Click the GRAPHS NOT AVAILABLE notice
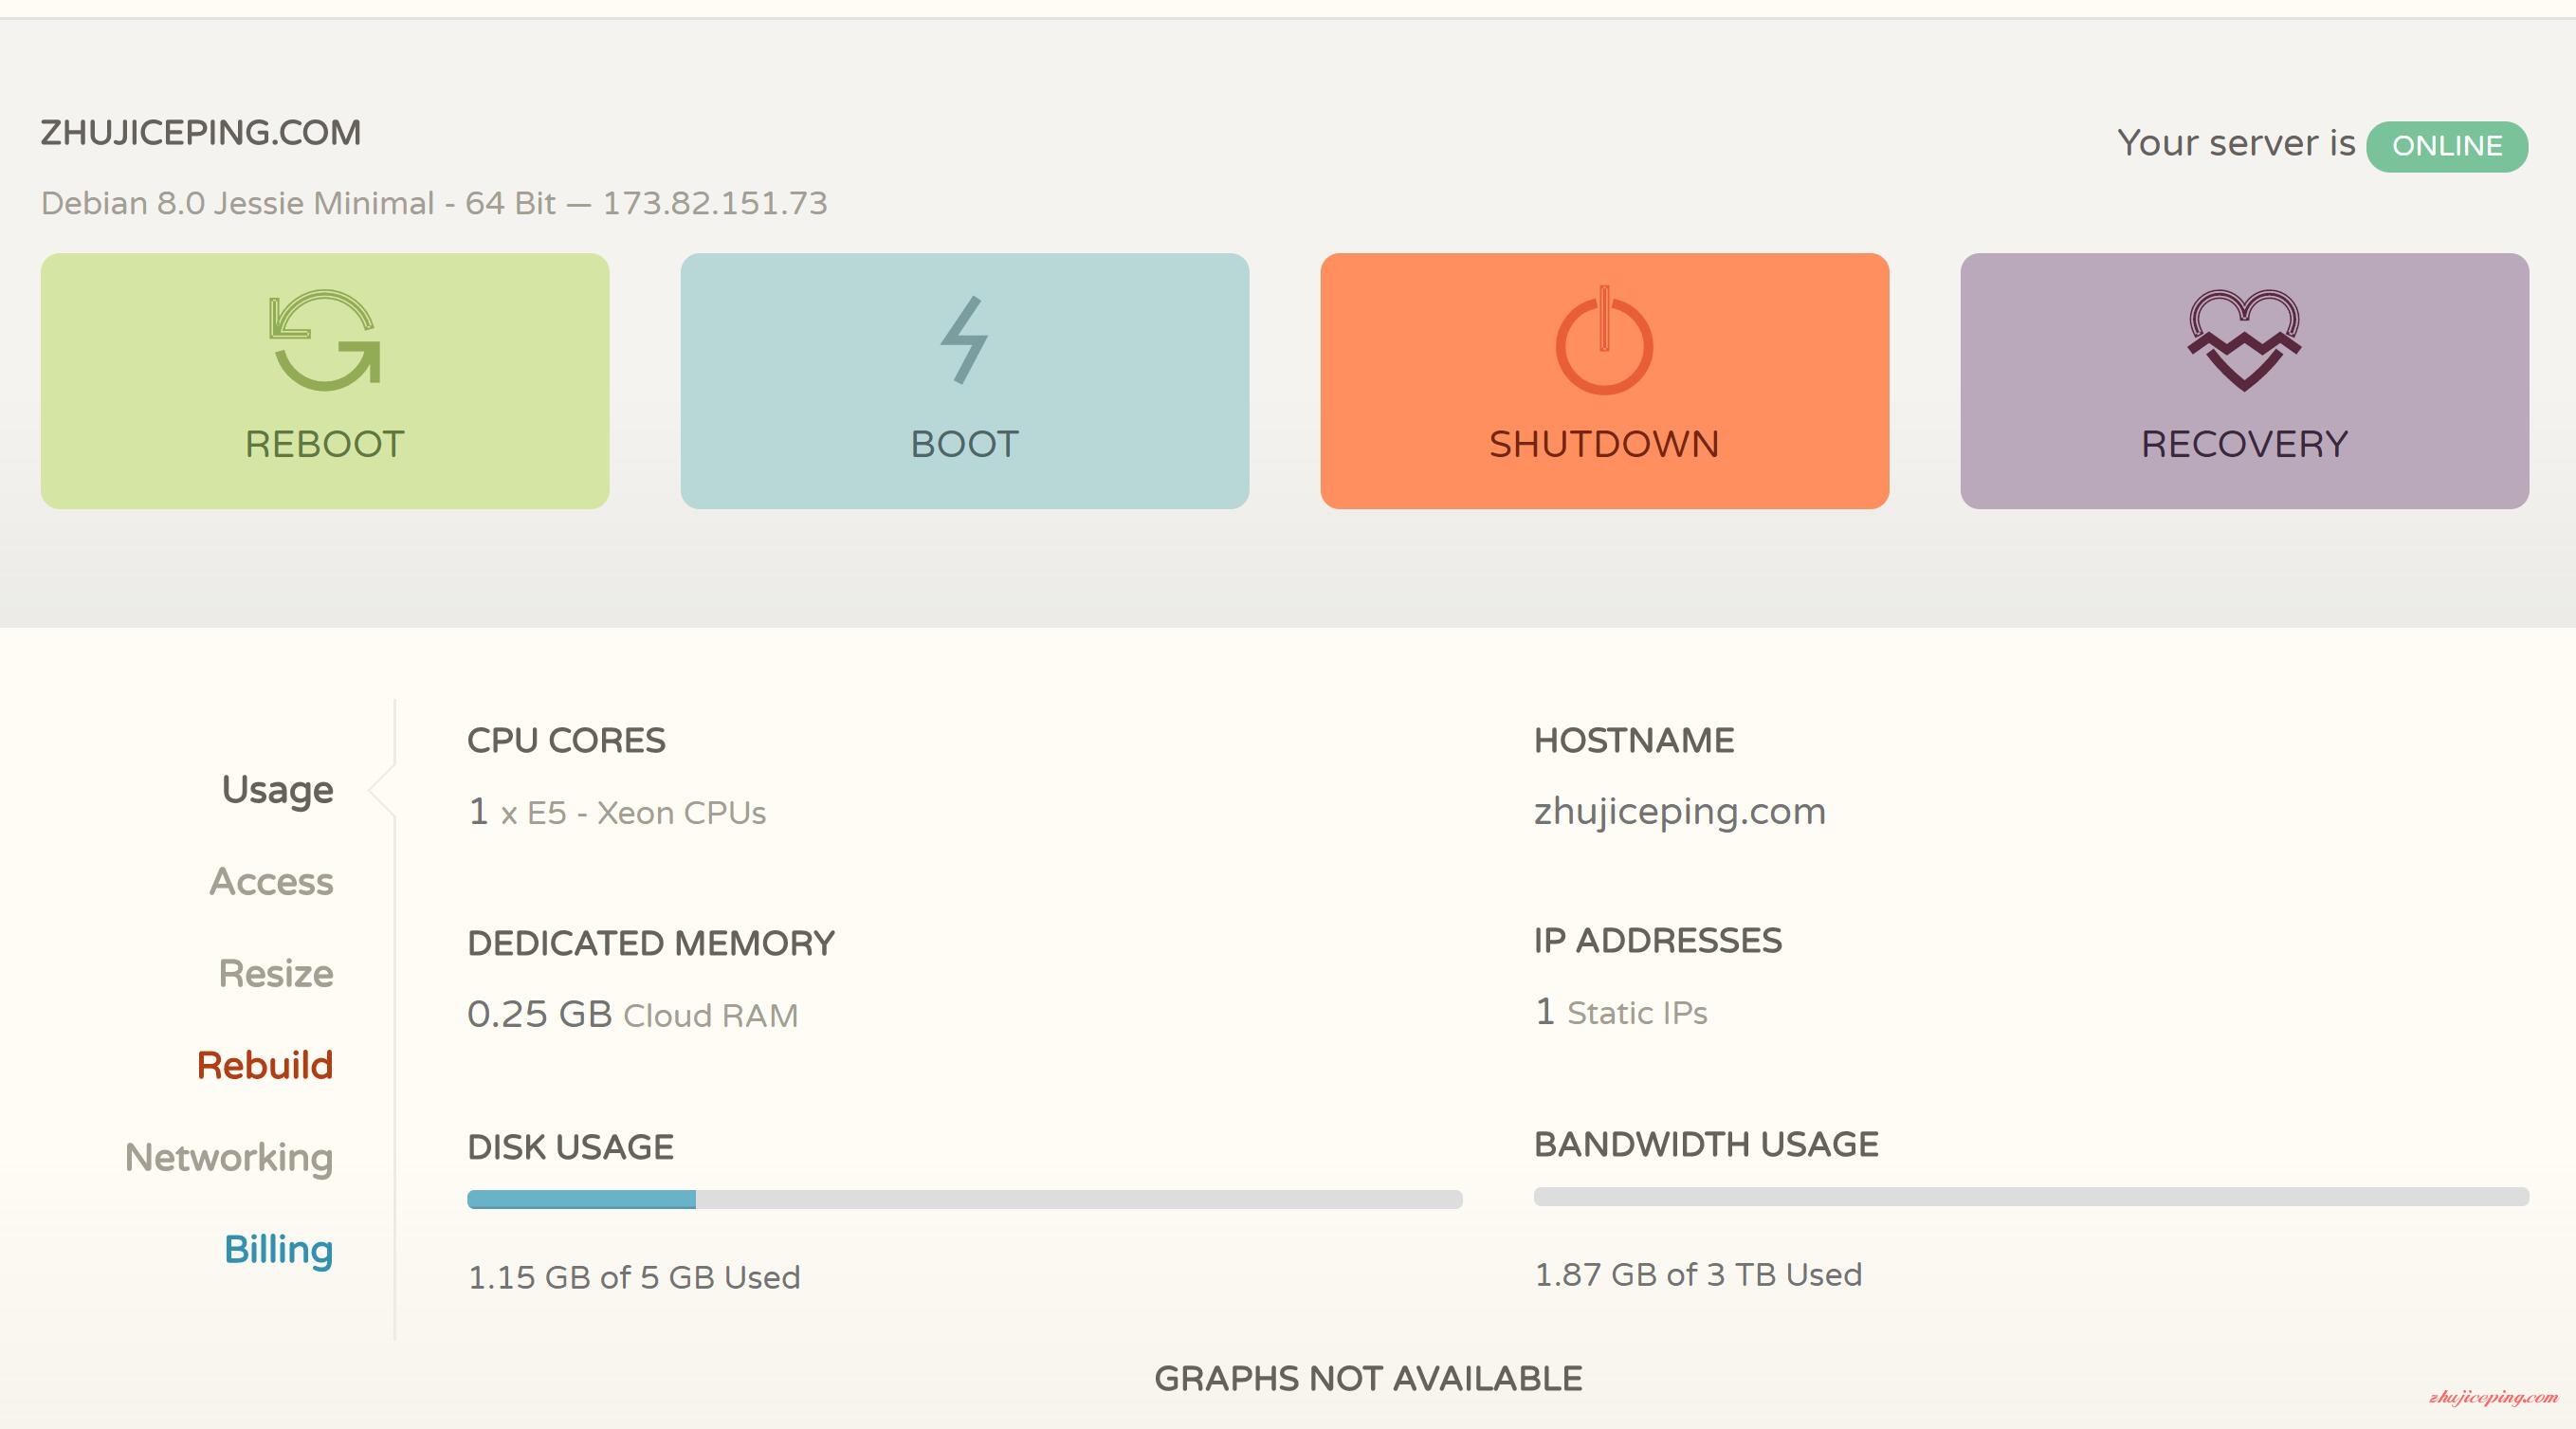The image size is (2576, 1429). (x=1368, y=1379)
